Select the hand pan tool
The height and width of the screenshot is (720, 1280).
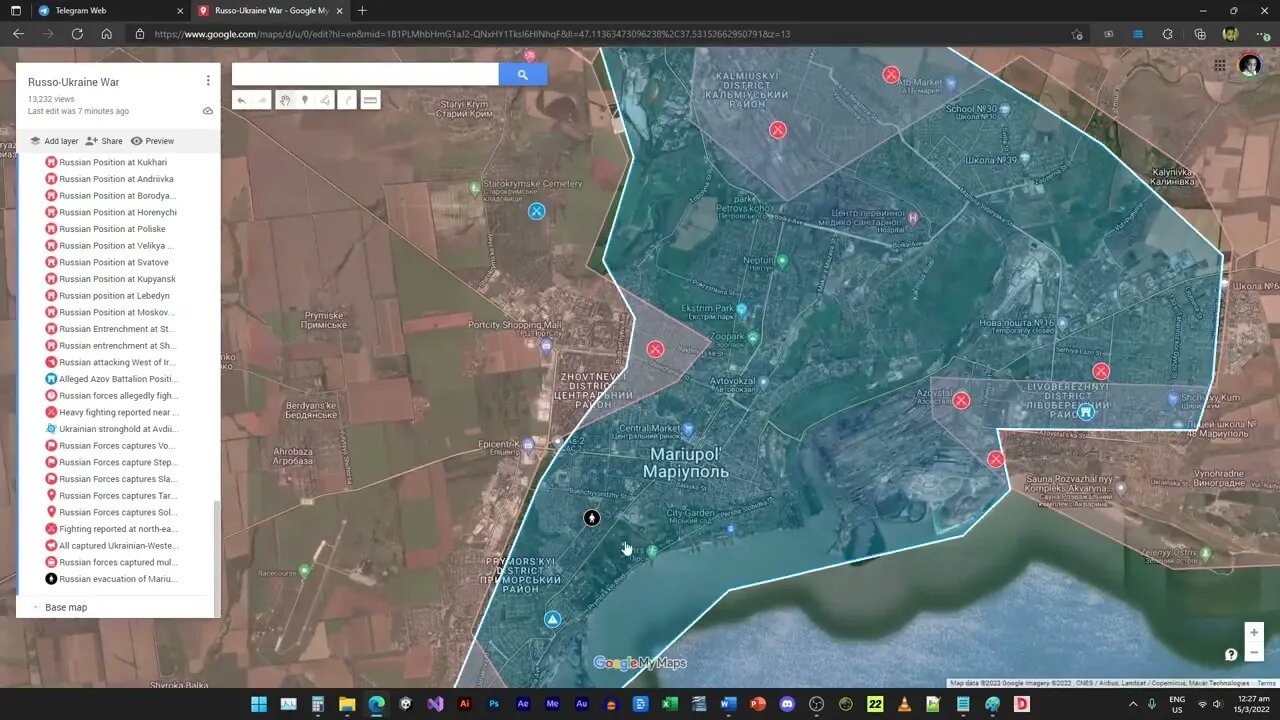coord(285,100)
